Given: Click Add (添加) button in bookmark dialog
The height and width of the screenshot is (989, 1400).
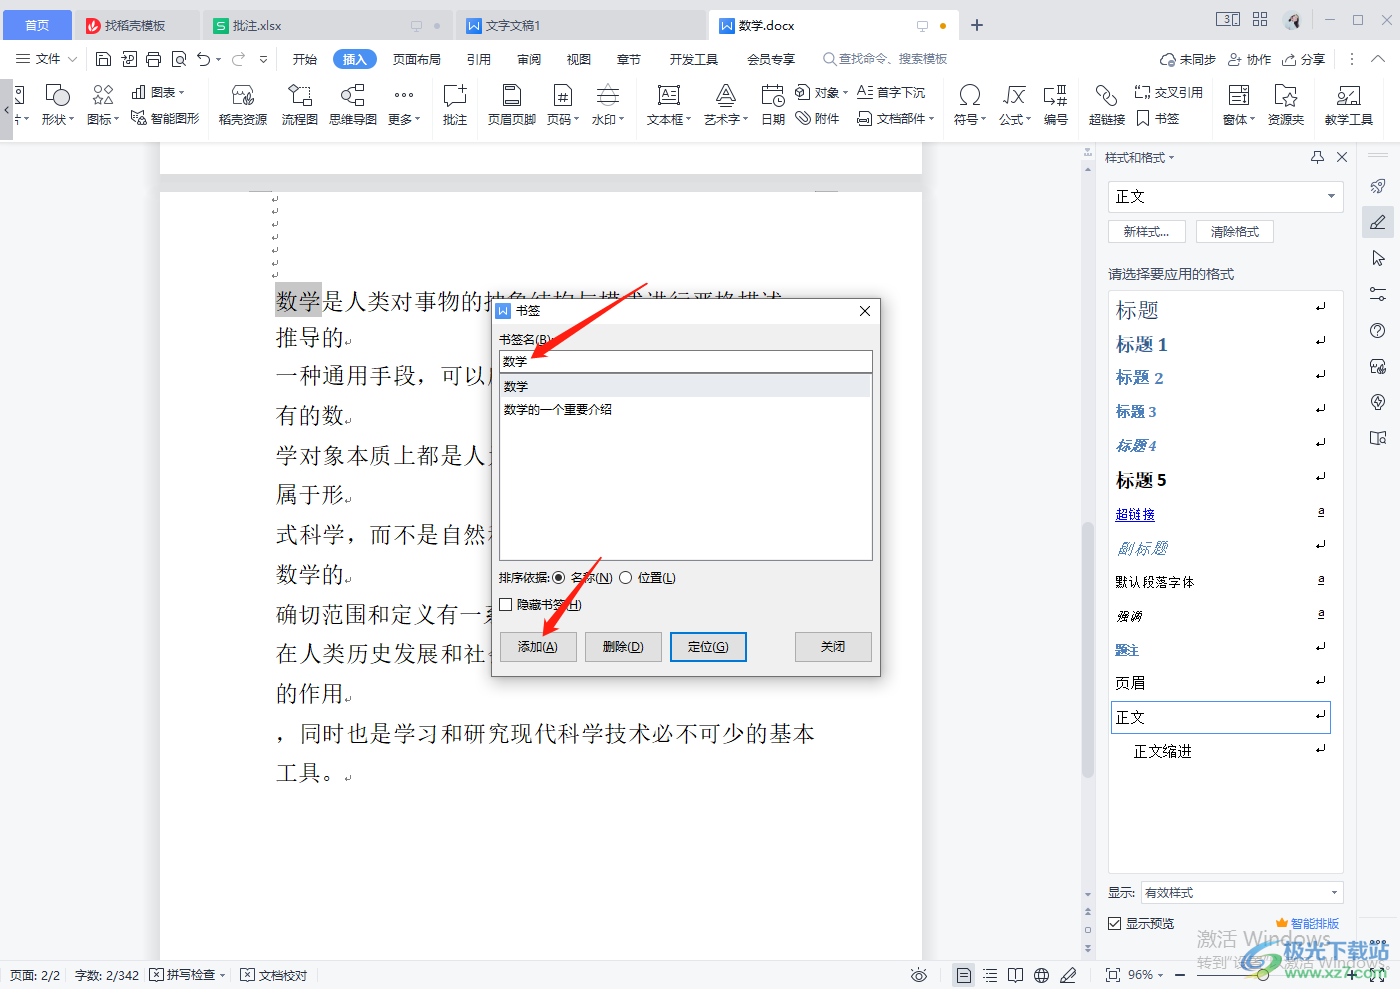Looking at the screenshot, I should coord(538,647).
